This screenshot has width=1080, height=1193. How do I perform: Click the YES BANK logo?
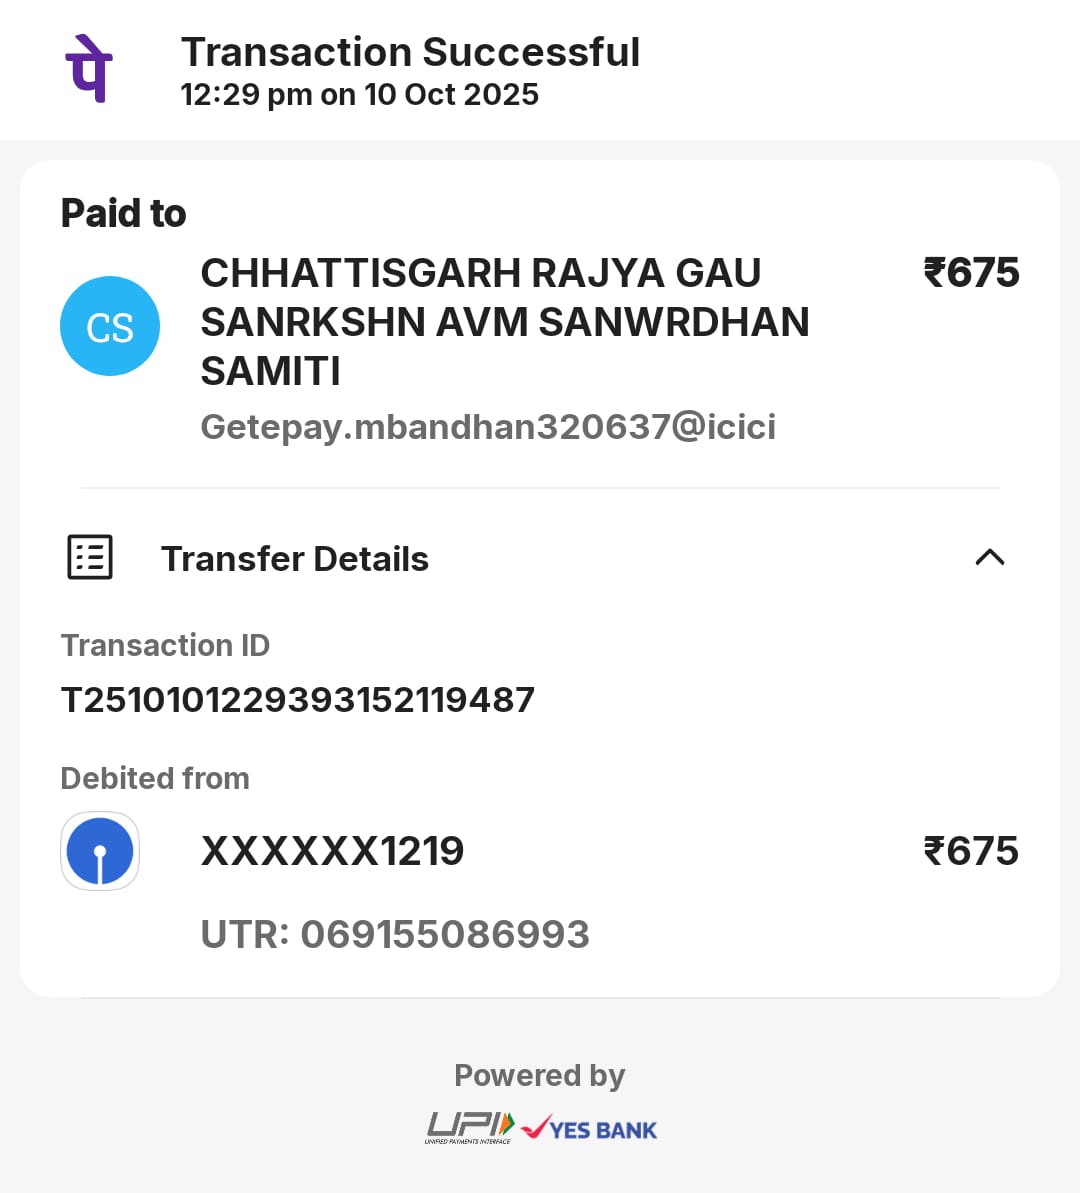[x=590, y=1129]
